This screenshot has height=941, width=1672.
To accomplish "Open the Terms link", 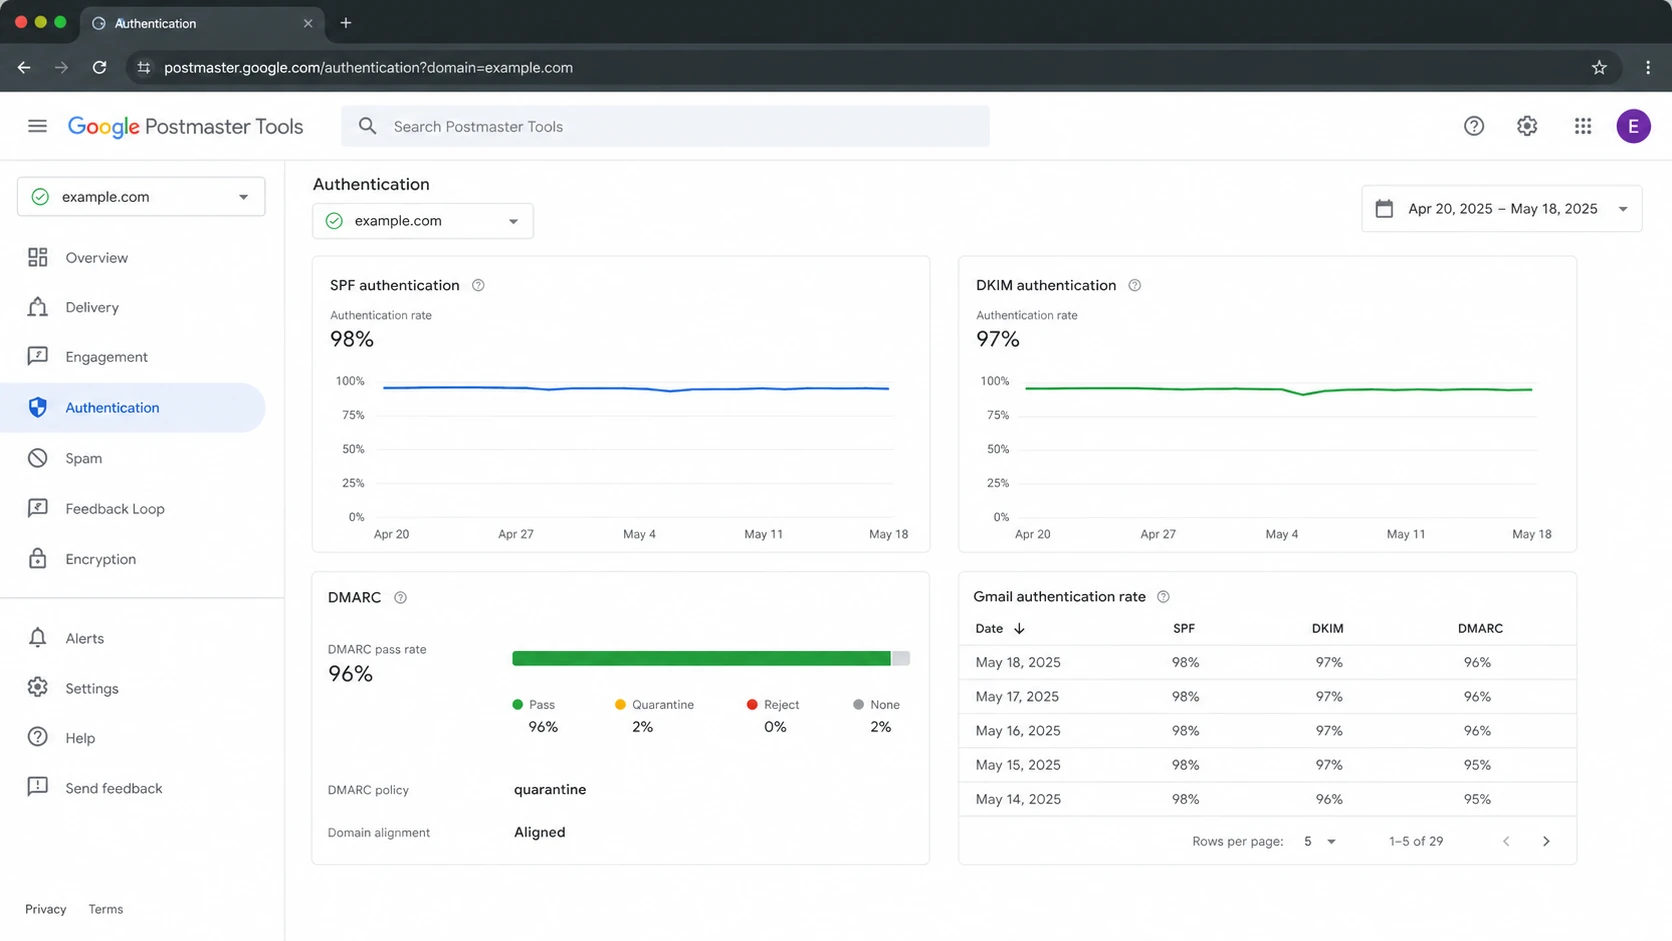I will coord(106,909).
